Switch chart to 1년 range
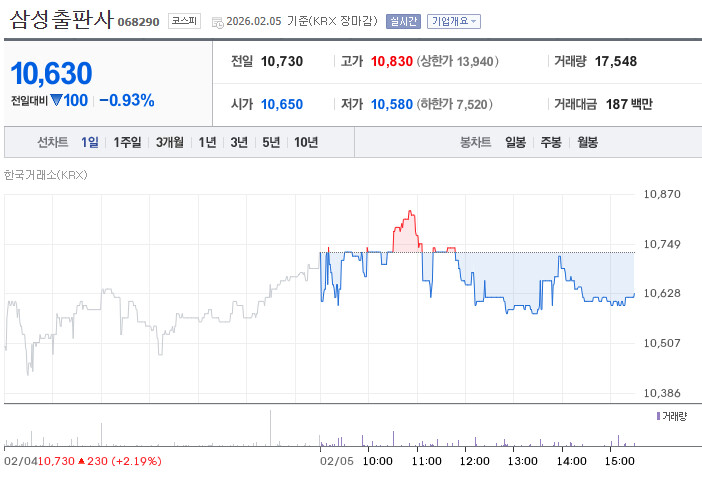Image resolution: width=702 pixels, height=492 pixels. pos(207,142)
